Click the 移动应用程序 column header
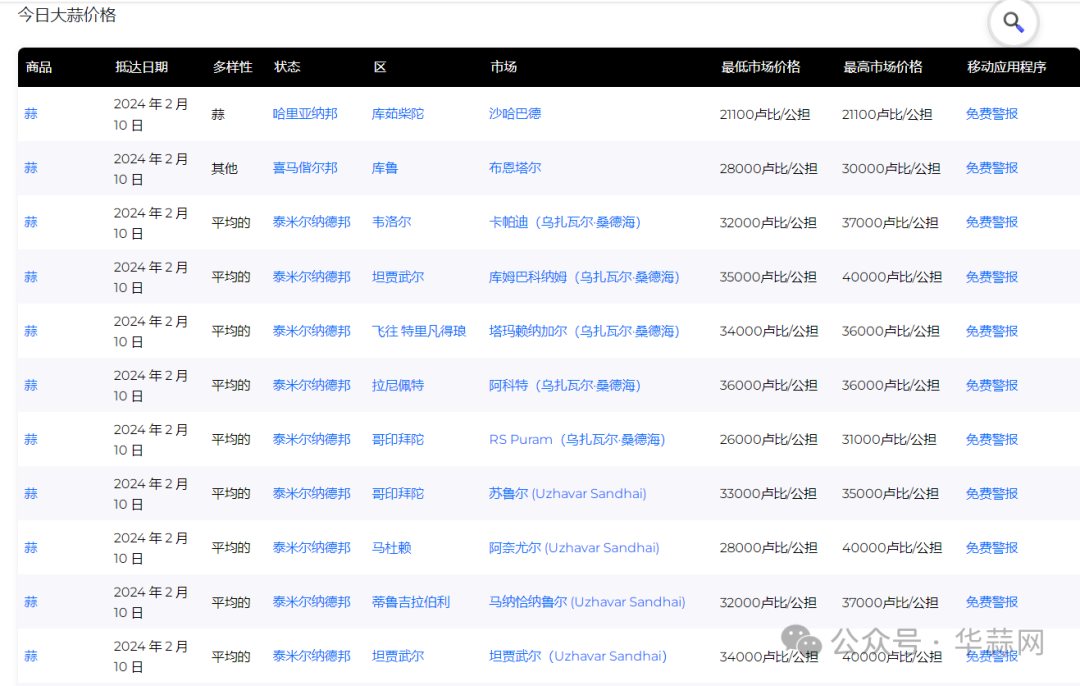 [x=1006, y=67]
